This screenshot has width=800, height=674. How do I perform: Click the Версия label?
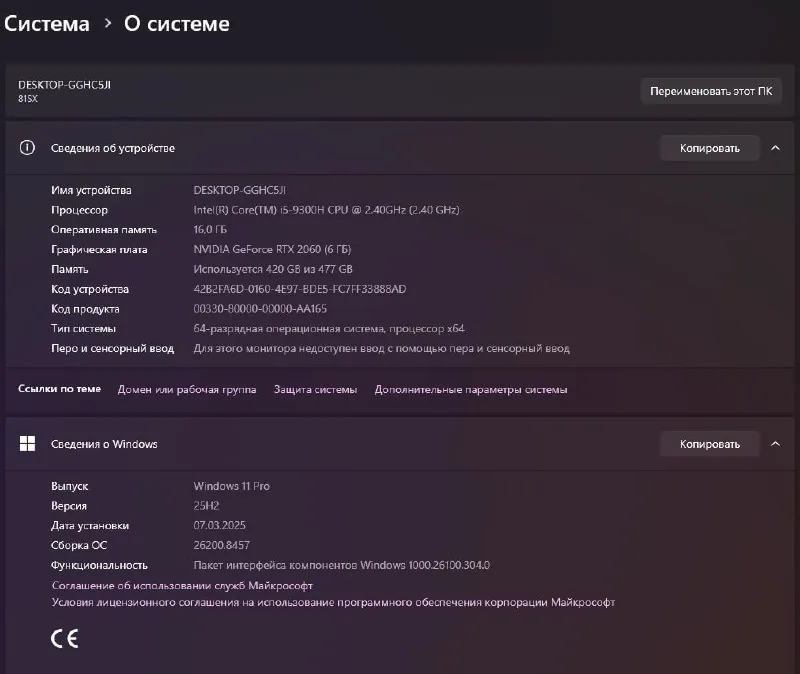(69, 506)
